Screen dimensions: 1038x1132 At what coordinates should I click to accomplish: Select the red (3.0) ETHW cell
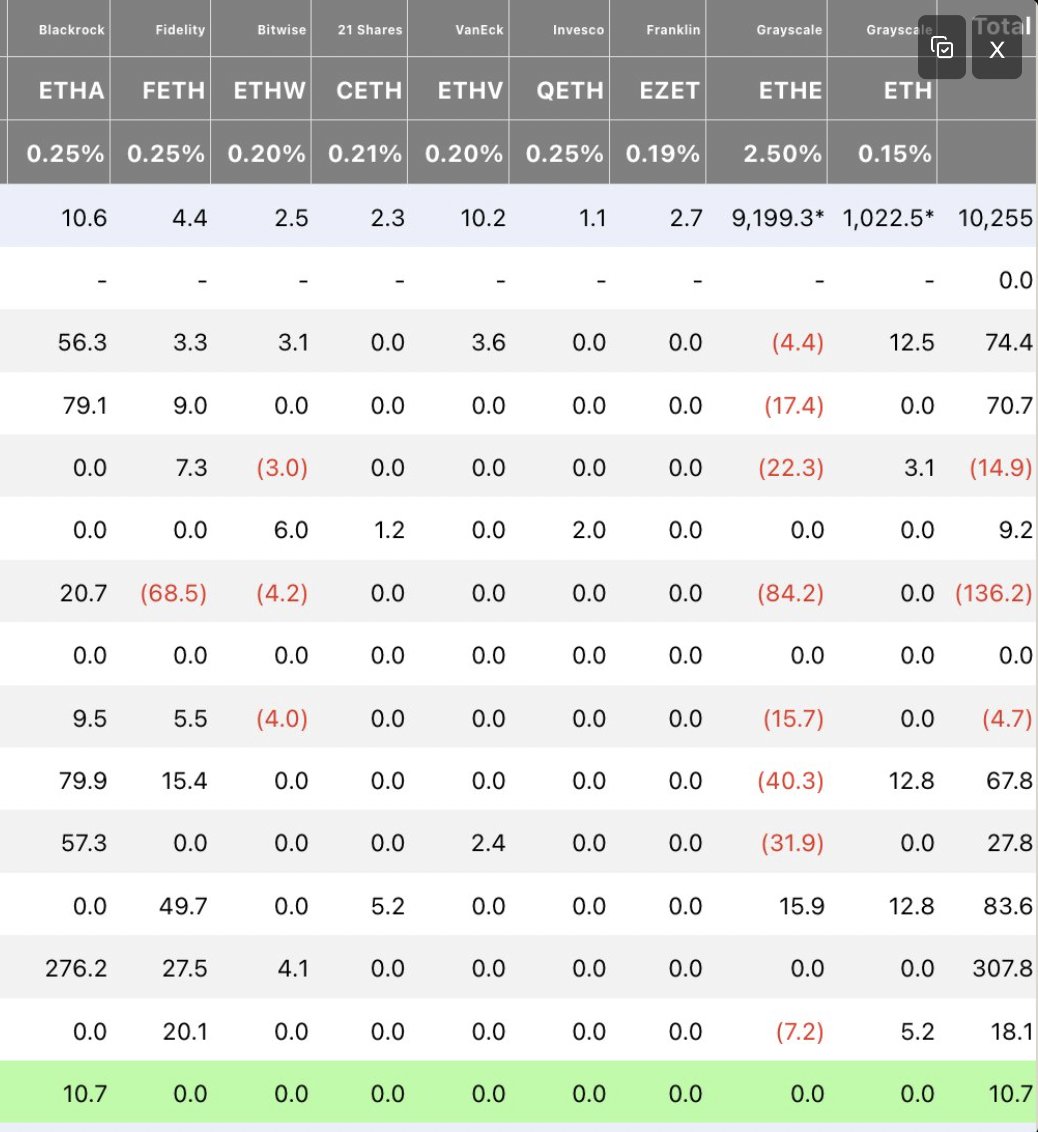click(x=282, y=467)
